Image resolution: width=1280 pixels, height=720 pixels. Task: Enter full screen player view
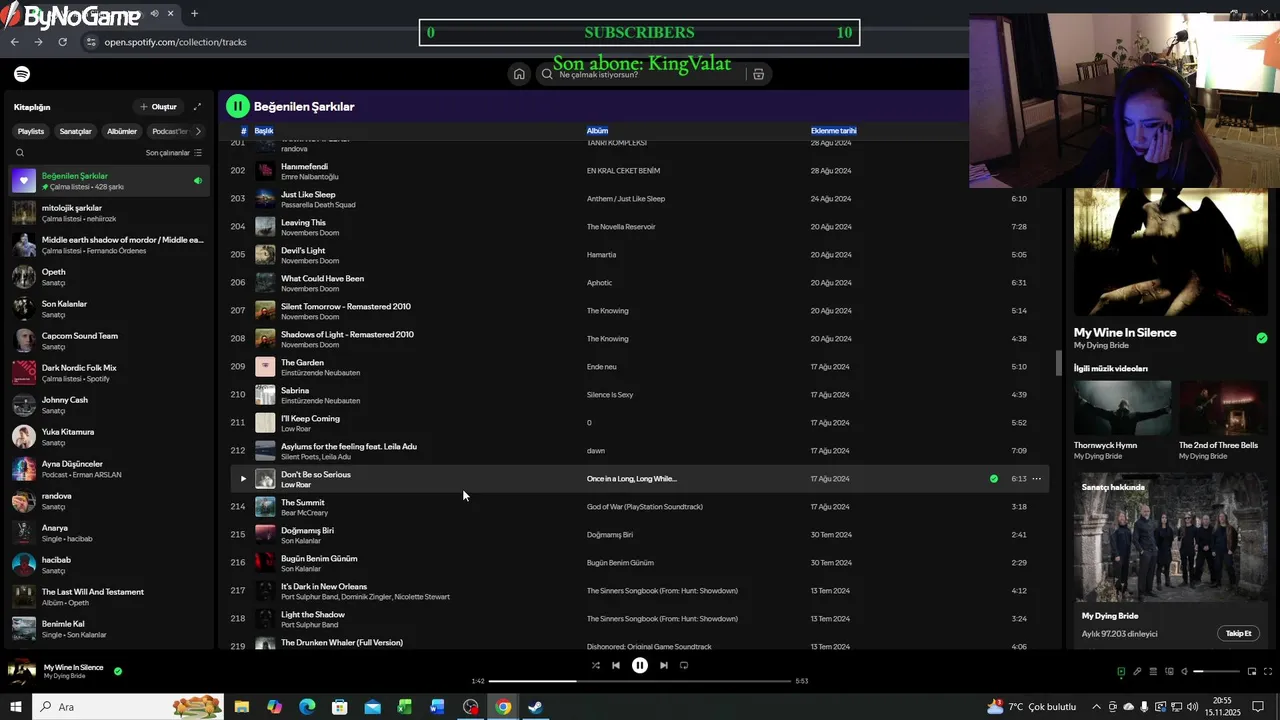coord(1268,672)
